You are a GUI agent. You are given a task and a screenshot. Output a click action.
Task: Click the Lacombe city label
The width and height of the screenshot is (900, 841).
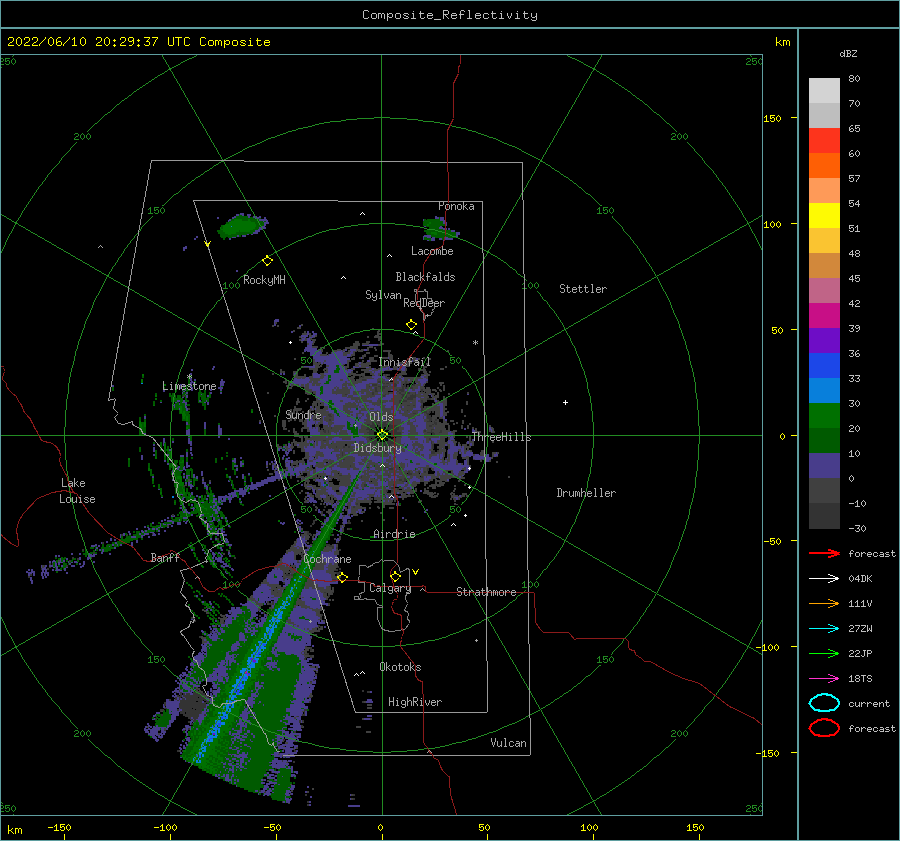(x=432, y=251)
